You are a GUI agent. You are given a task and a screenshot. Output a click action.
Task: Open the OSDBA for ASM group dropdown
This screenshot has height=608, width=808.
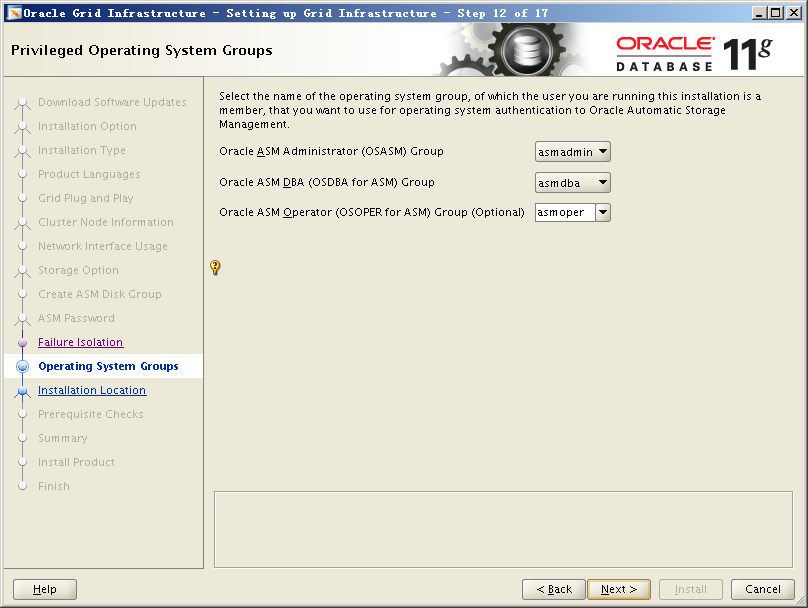[573, 182]
